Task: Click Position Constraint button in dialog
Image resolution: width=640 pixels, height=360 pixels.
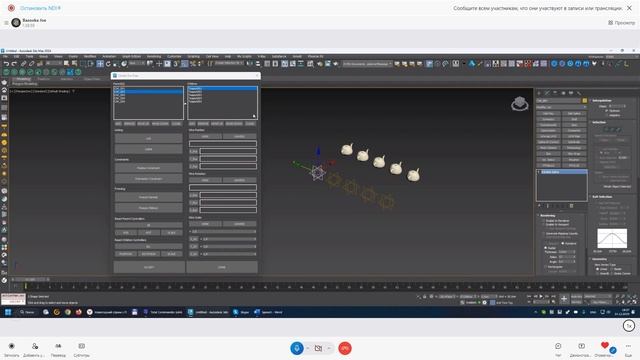Action: click(149, 168)
